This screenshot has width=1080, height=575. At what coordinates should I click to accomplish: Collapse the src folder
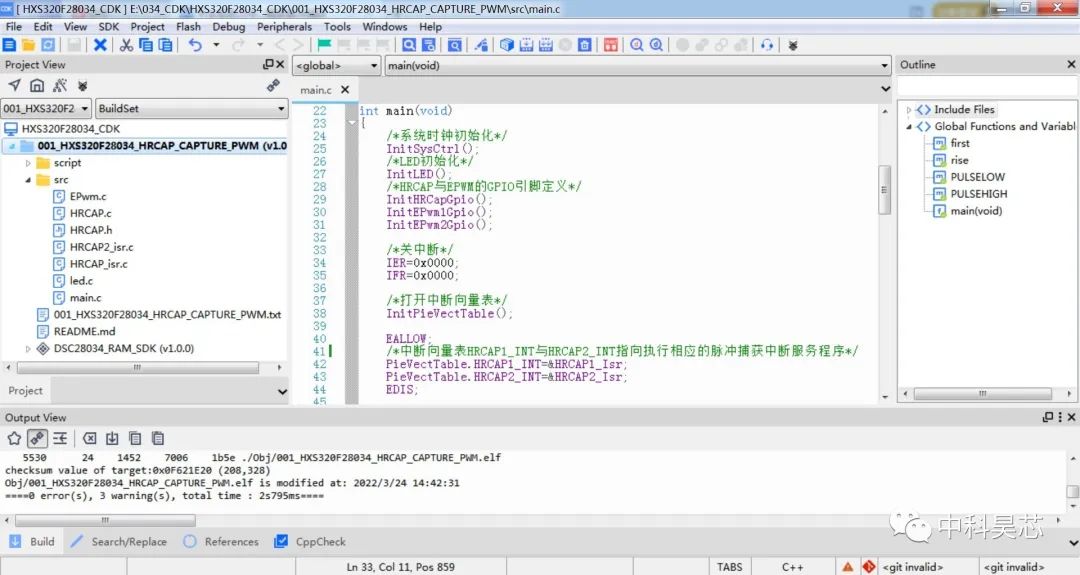tap(28, 180)
